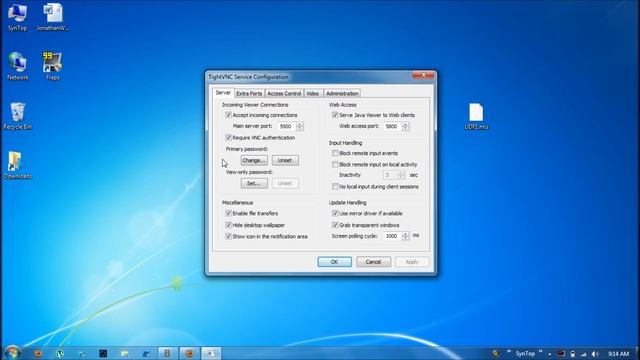Image resolution: width=640 pixels, height=360 pixels.
Task: Open the Network desktop icon
Action: coord(18,66)
